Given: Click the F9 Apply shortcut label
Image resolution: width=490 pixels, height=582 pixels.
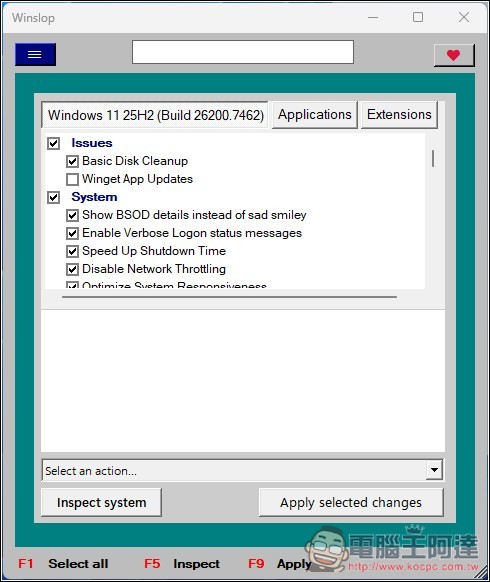Looking at the screenshot, I should 280,563.
